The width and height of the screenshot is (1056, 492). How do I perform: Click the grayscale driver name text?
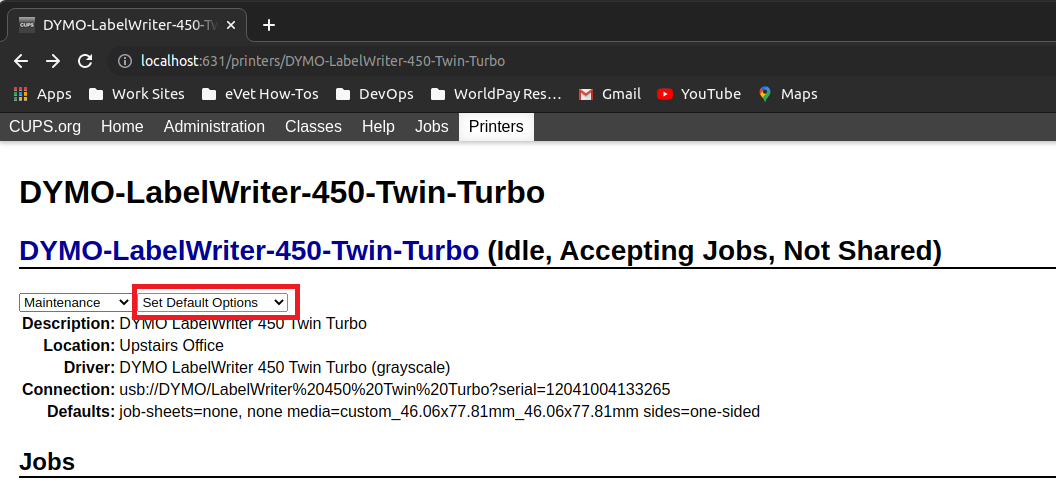pos(285,368)
